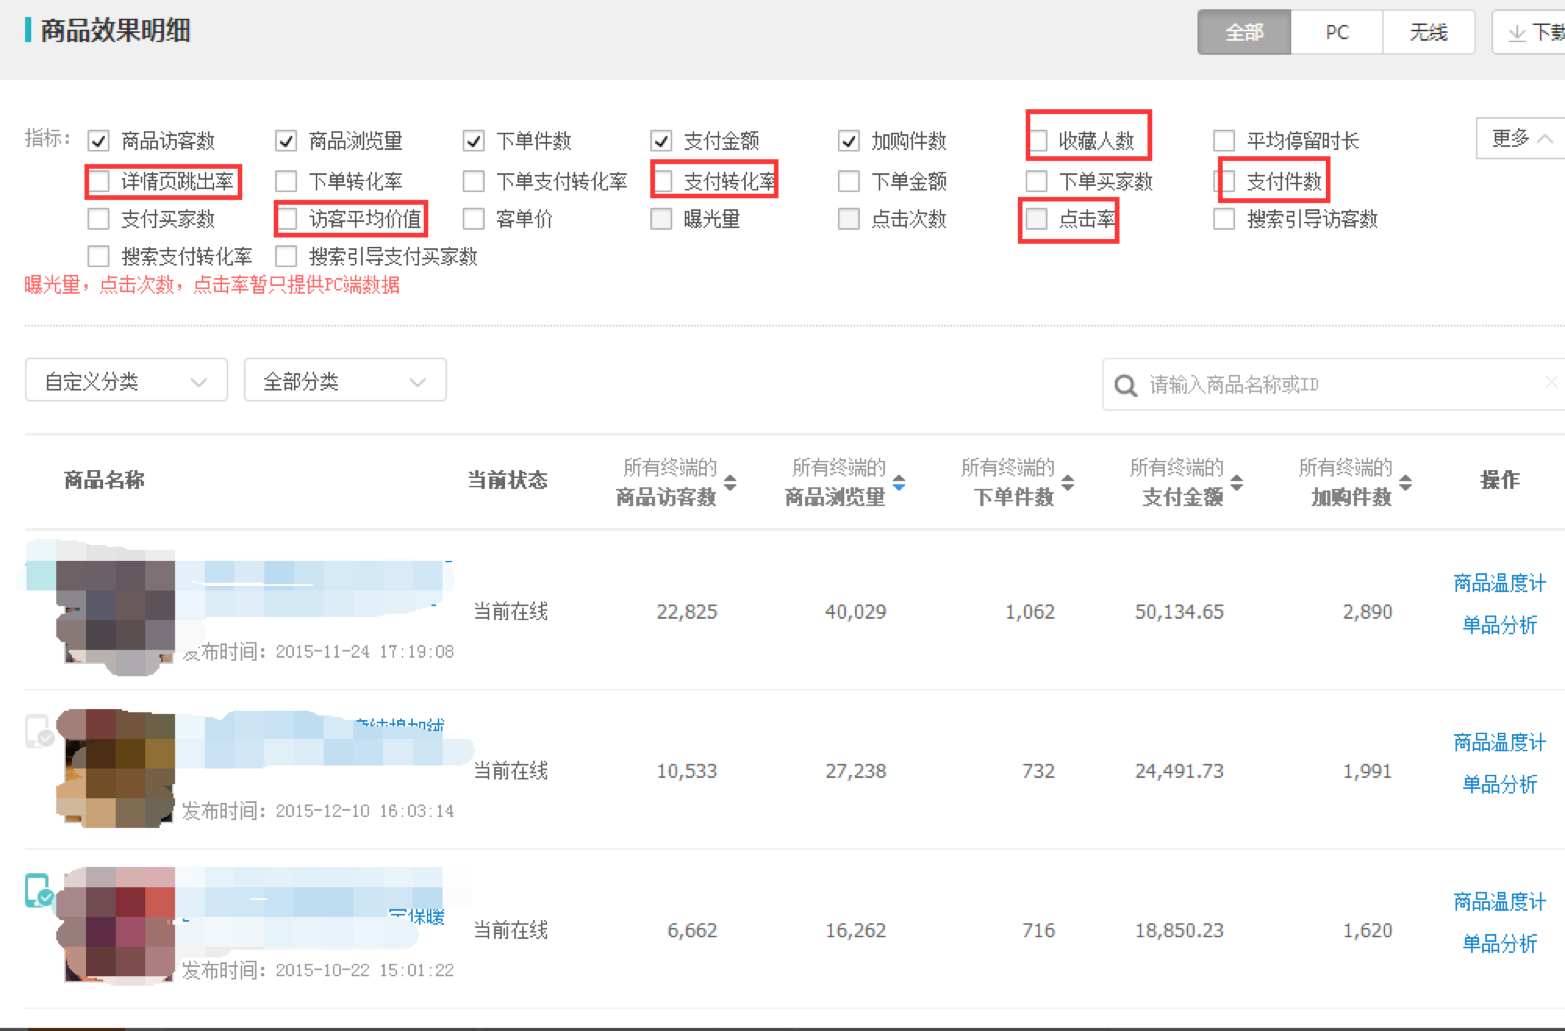
Task: Click second product thumbnail image
Action: (x=118, y=768)
